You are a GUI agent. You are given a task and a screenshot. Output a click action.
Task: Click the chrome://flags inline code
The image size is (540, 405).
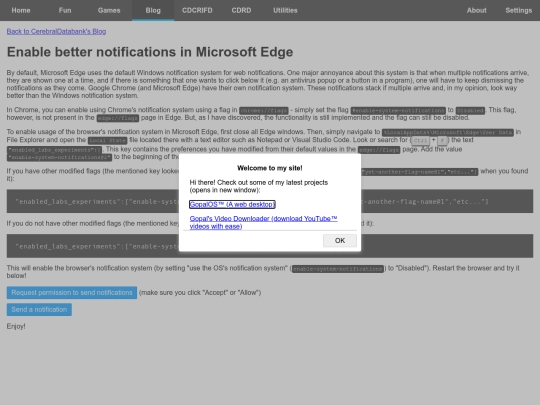pyautogui.click(x=264, y=111)
